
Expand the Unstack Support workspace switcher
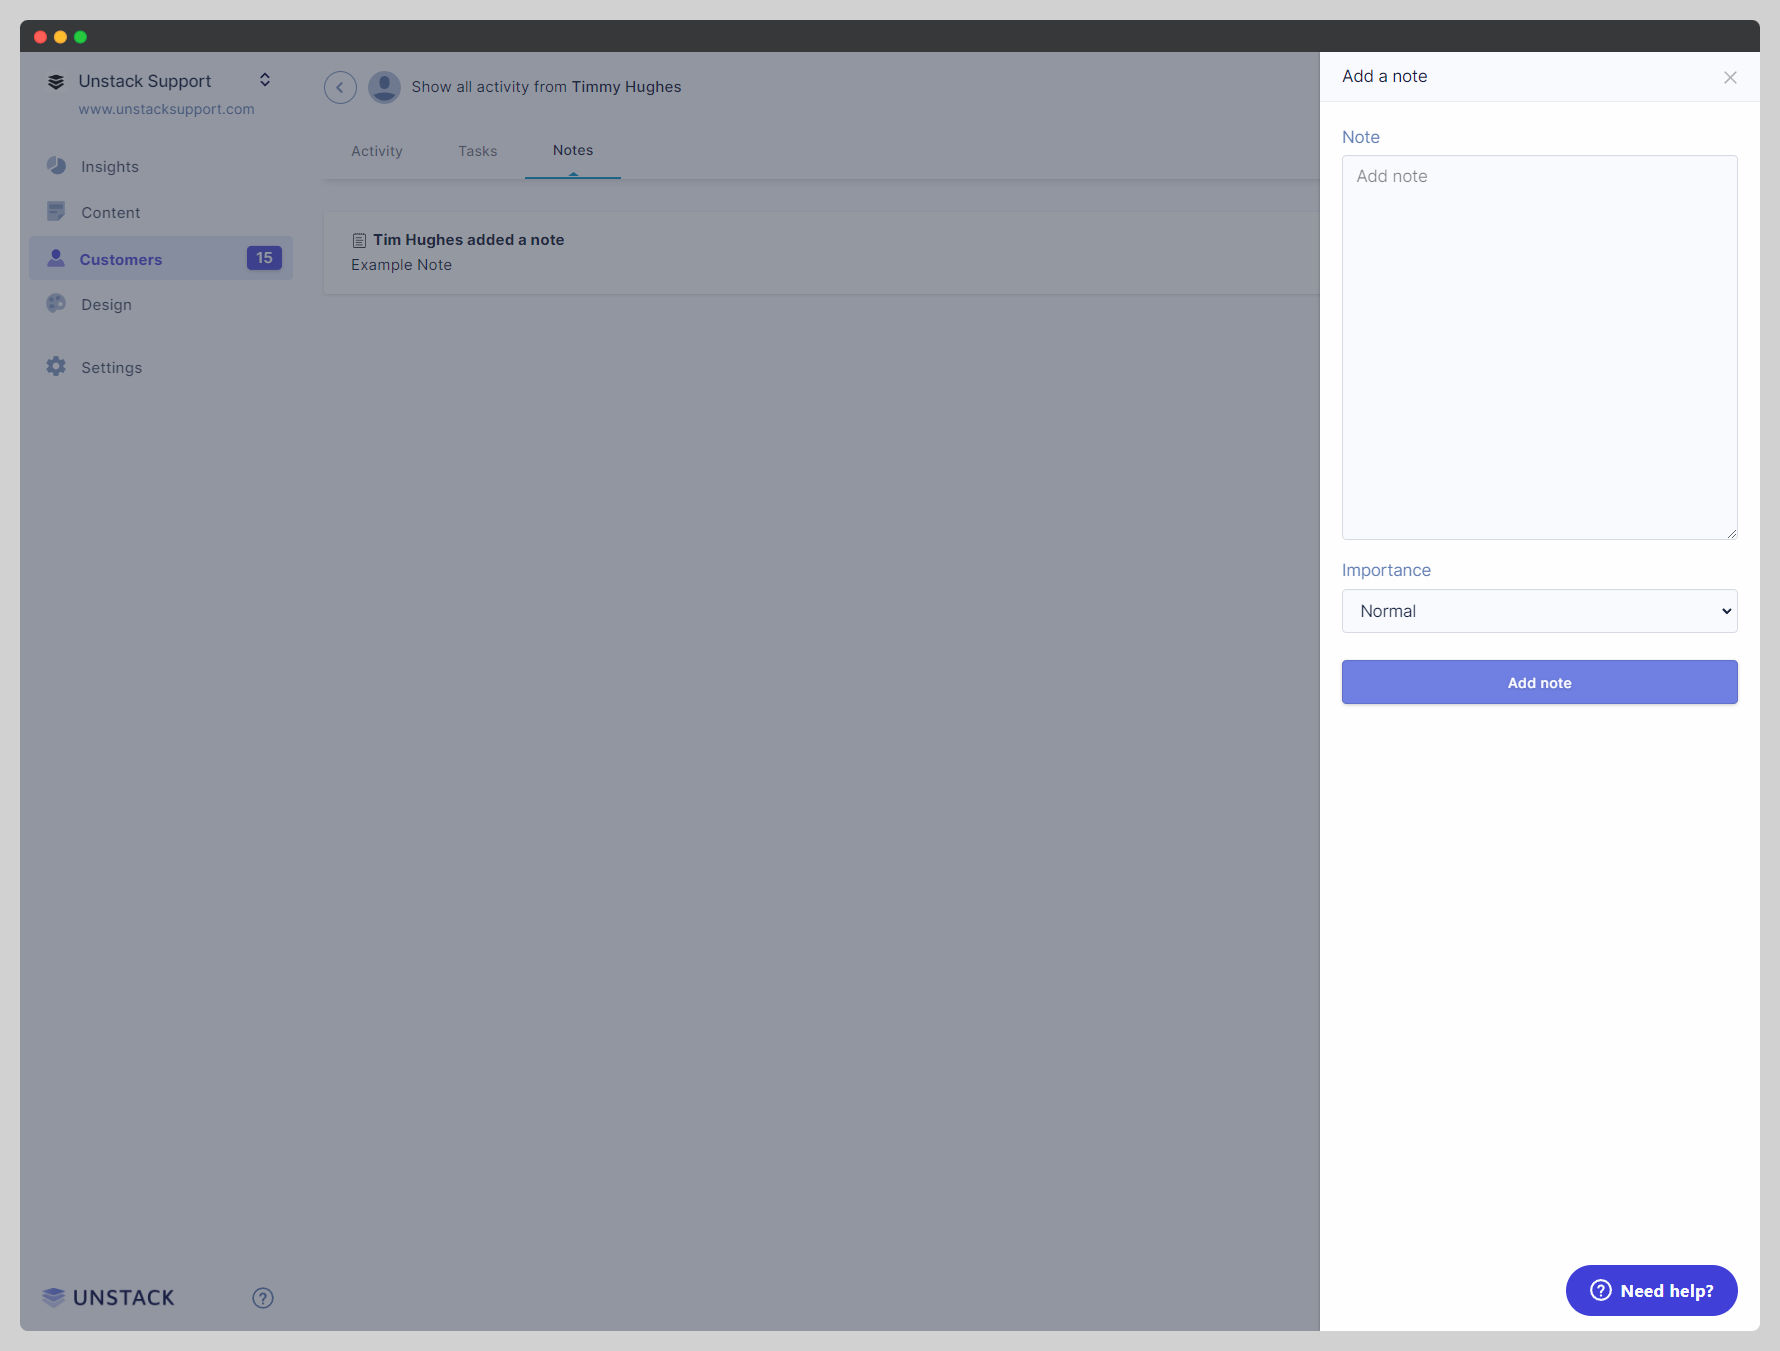[265, 80]
